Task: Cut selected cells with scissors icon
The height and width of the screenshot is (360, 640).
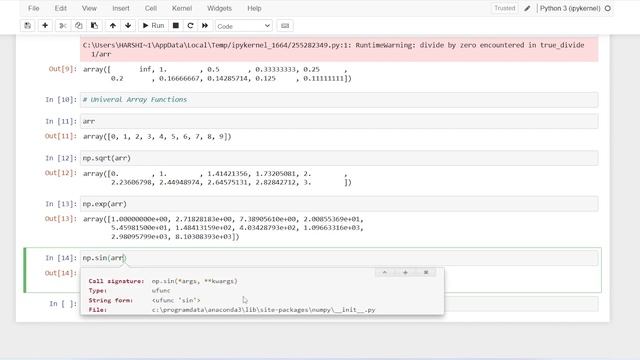Action: (63, 26)
